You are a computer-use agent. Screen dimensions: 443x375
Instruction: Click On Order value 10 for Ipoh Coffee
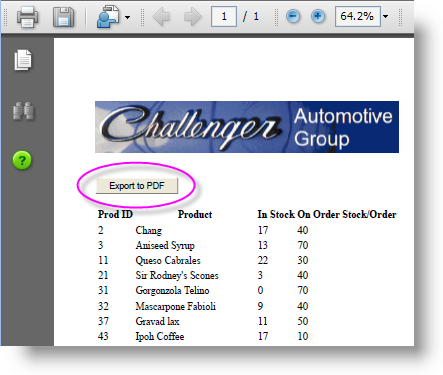tap(303, 336)
